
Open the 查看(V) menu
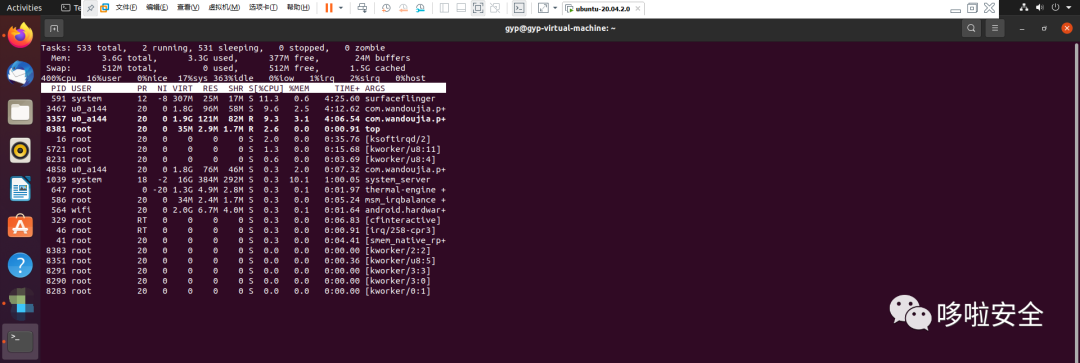188,8
